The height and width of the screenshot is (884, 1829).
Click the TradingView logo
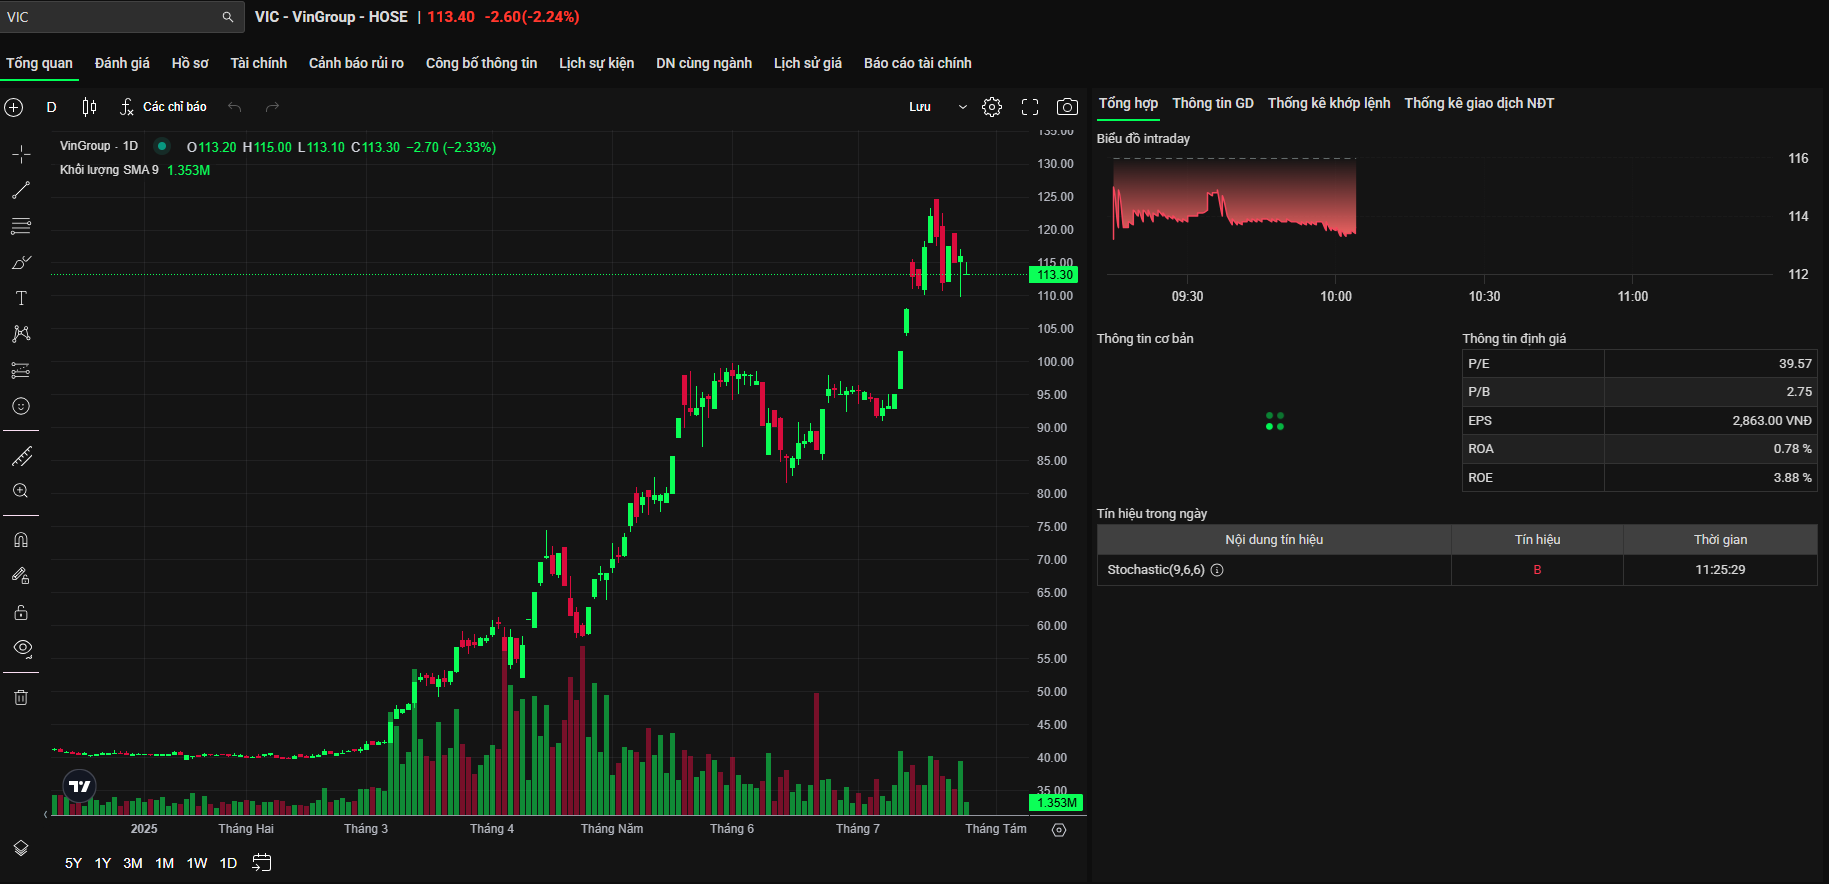(80, 786)
